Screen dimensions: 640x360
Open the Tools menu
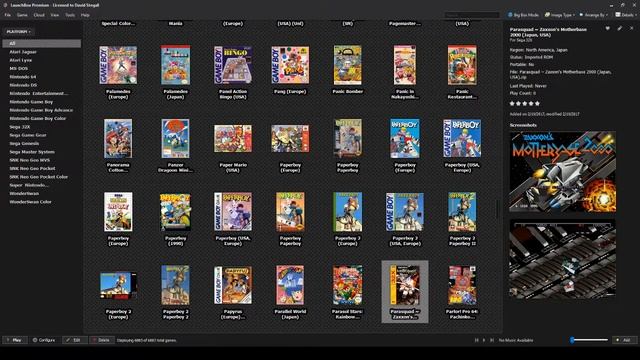tap(70, 15)
